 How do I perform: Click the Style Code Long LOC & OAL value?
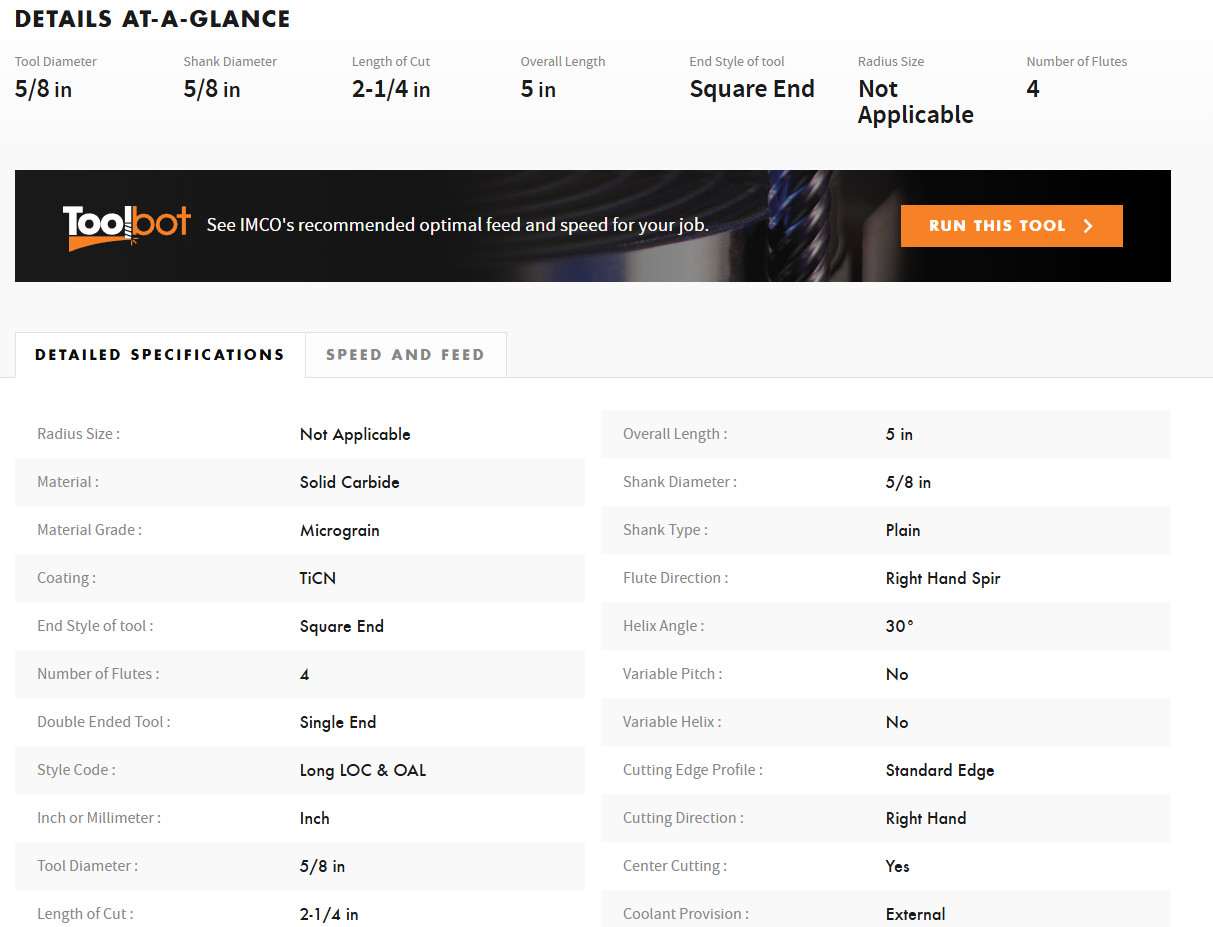363,770
